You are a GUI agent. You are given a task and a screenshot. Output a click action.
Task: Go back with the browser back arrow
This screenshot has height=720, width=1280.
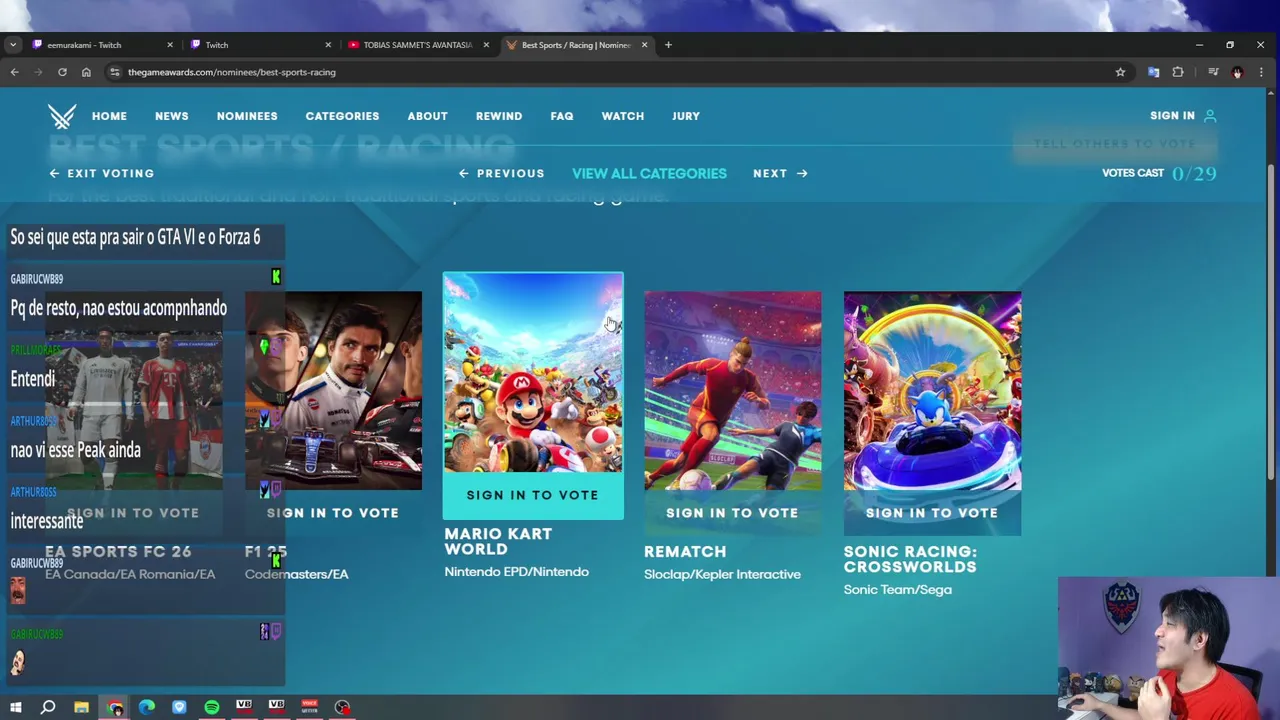click(x=14, y=72)
